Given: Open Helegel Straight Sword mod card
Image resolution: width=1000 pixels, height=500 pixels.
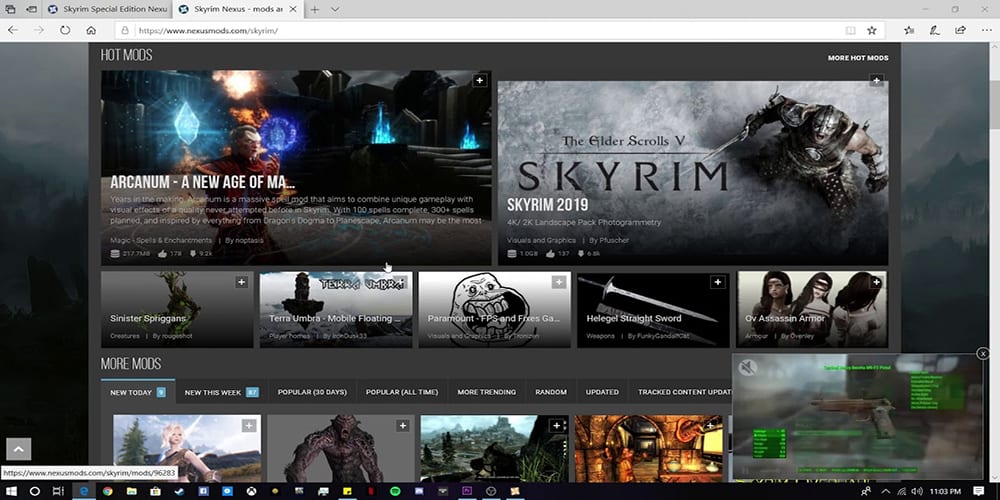Looking at the screenshot, I should click(x=653, y=309).
